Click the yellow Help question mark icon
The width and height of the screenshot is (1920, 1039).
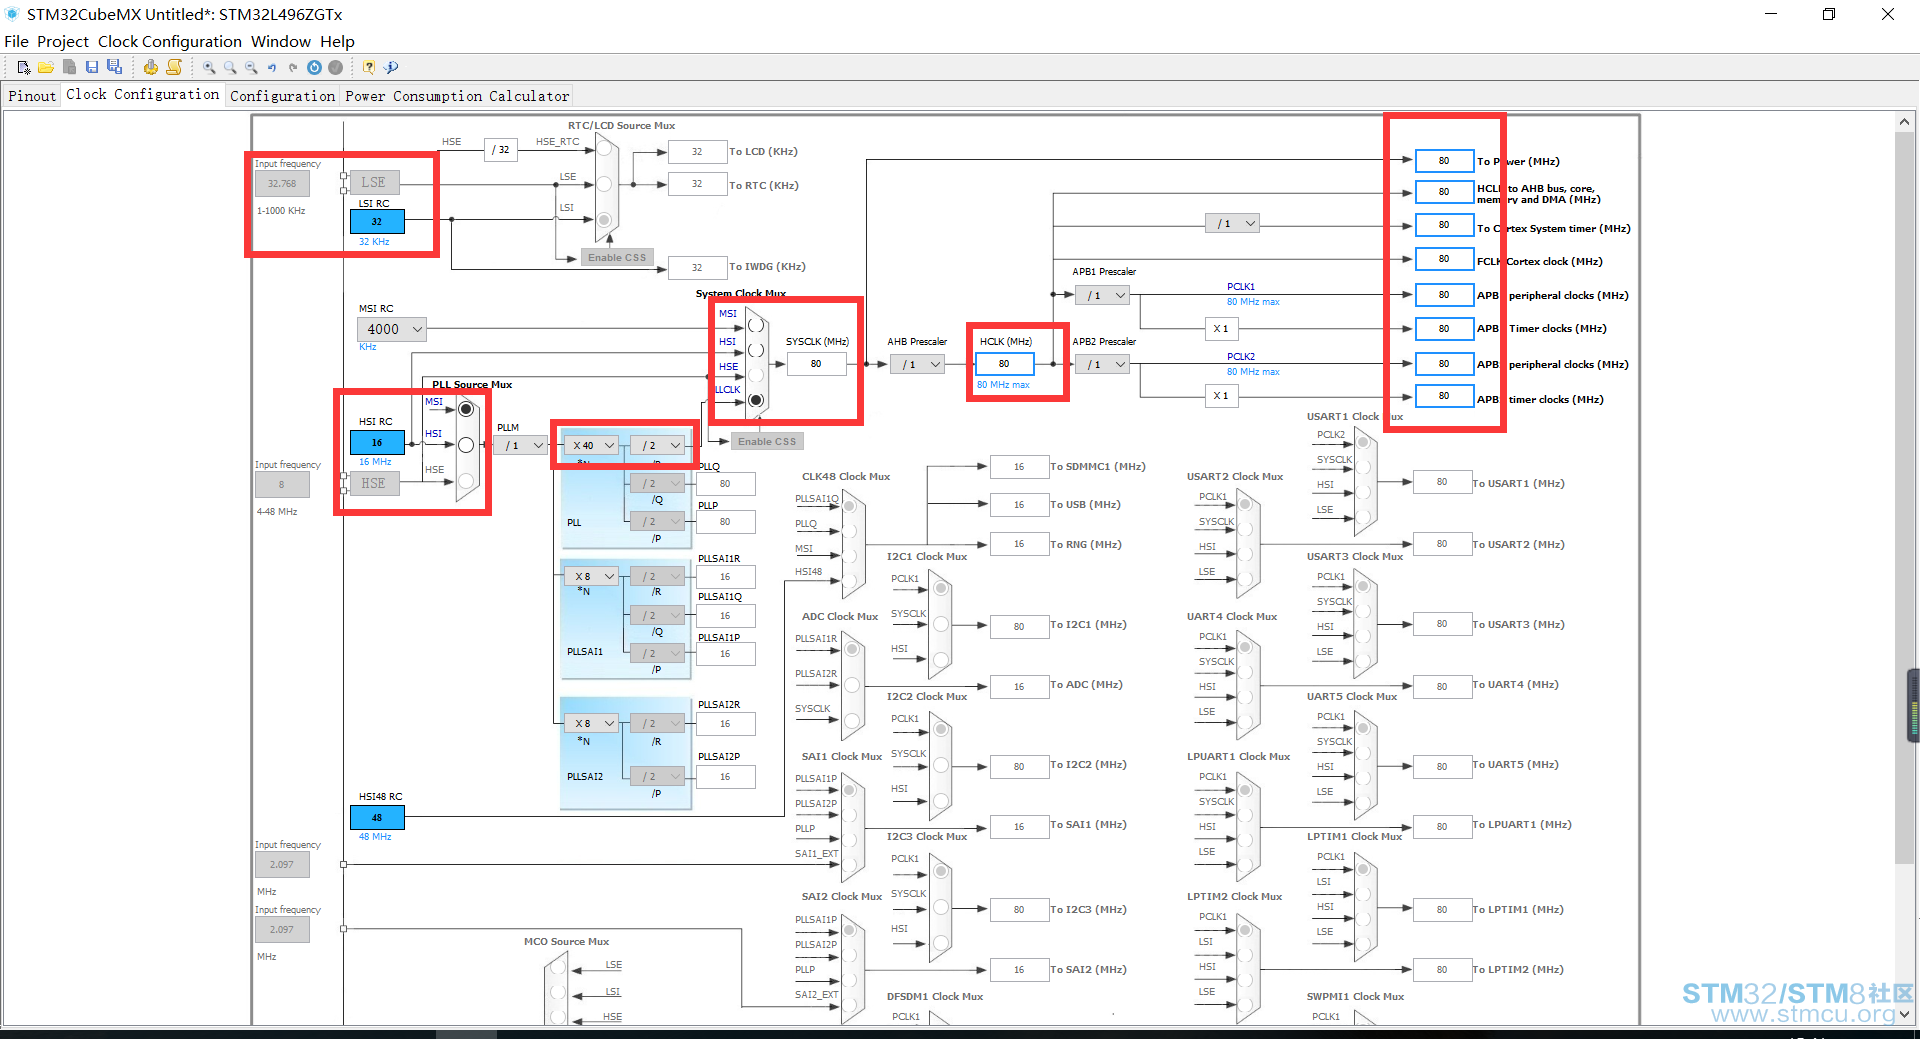[x=369, y=67]
